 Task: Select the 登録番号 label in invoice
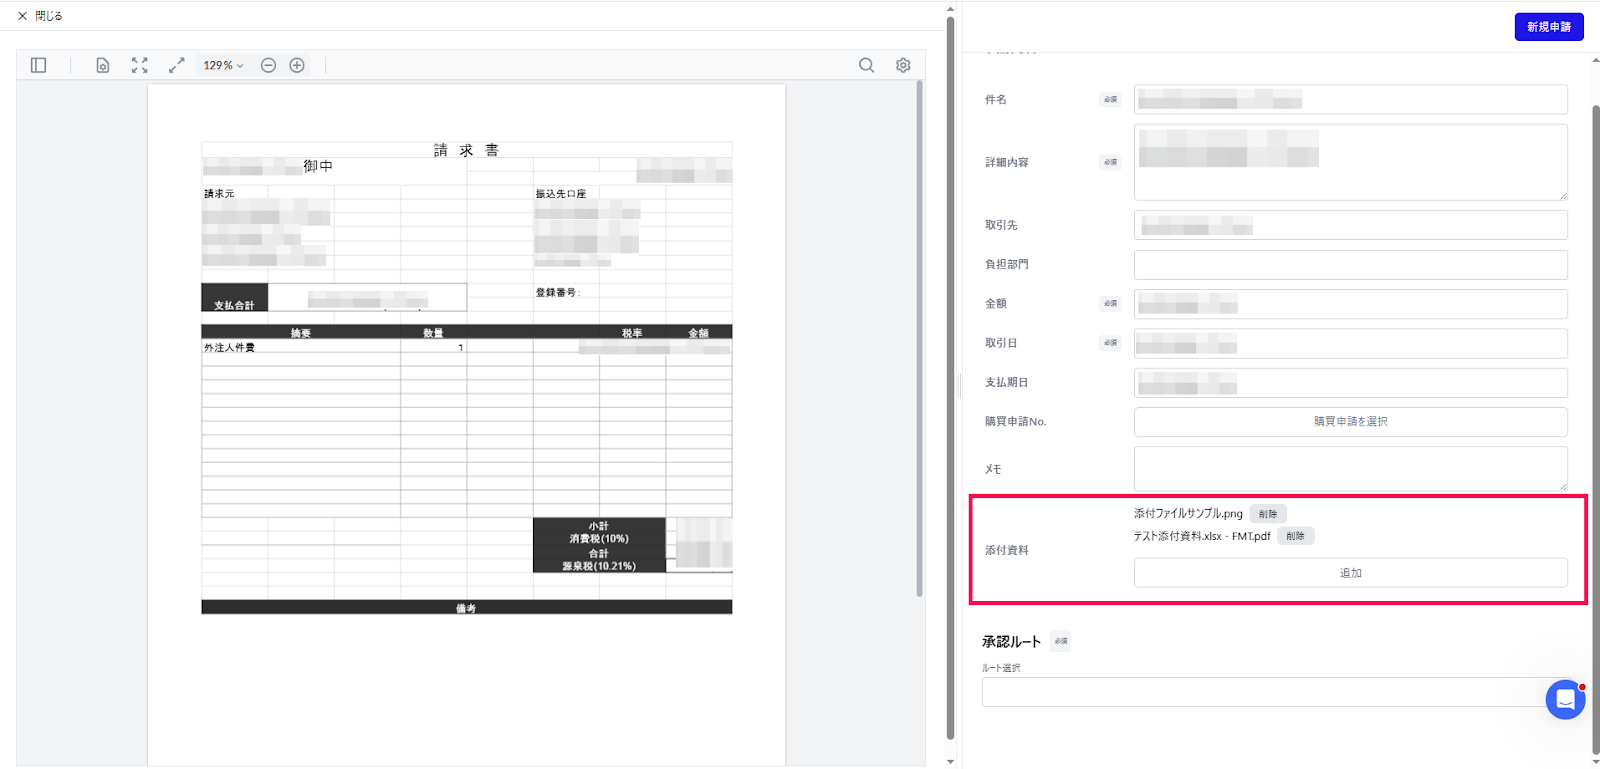pos(556,292)
